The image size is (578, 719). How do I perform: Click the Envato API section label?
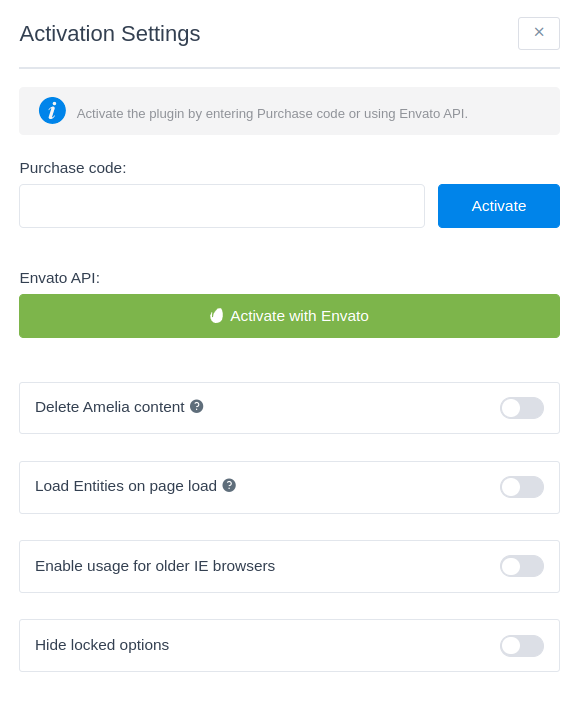tap(60, 278)
